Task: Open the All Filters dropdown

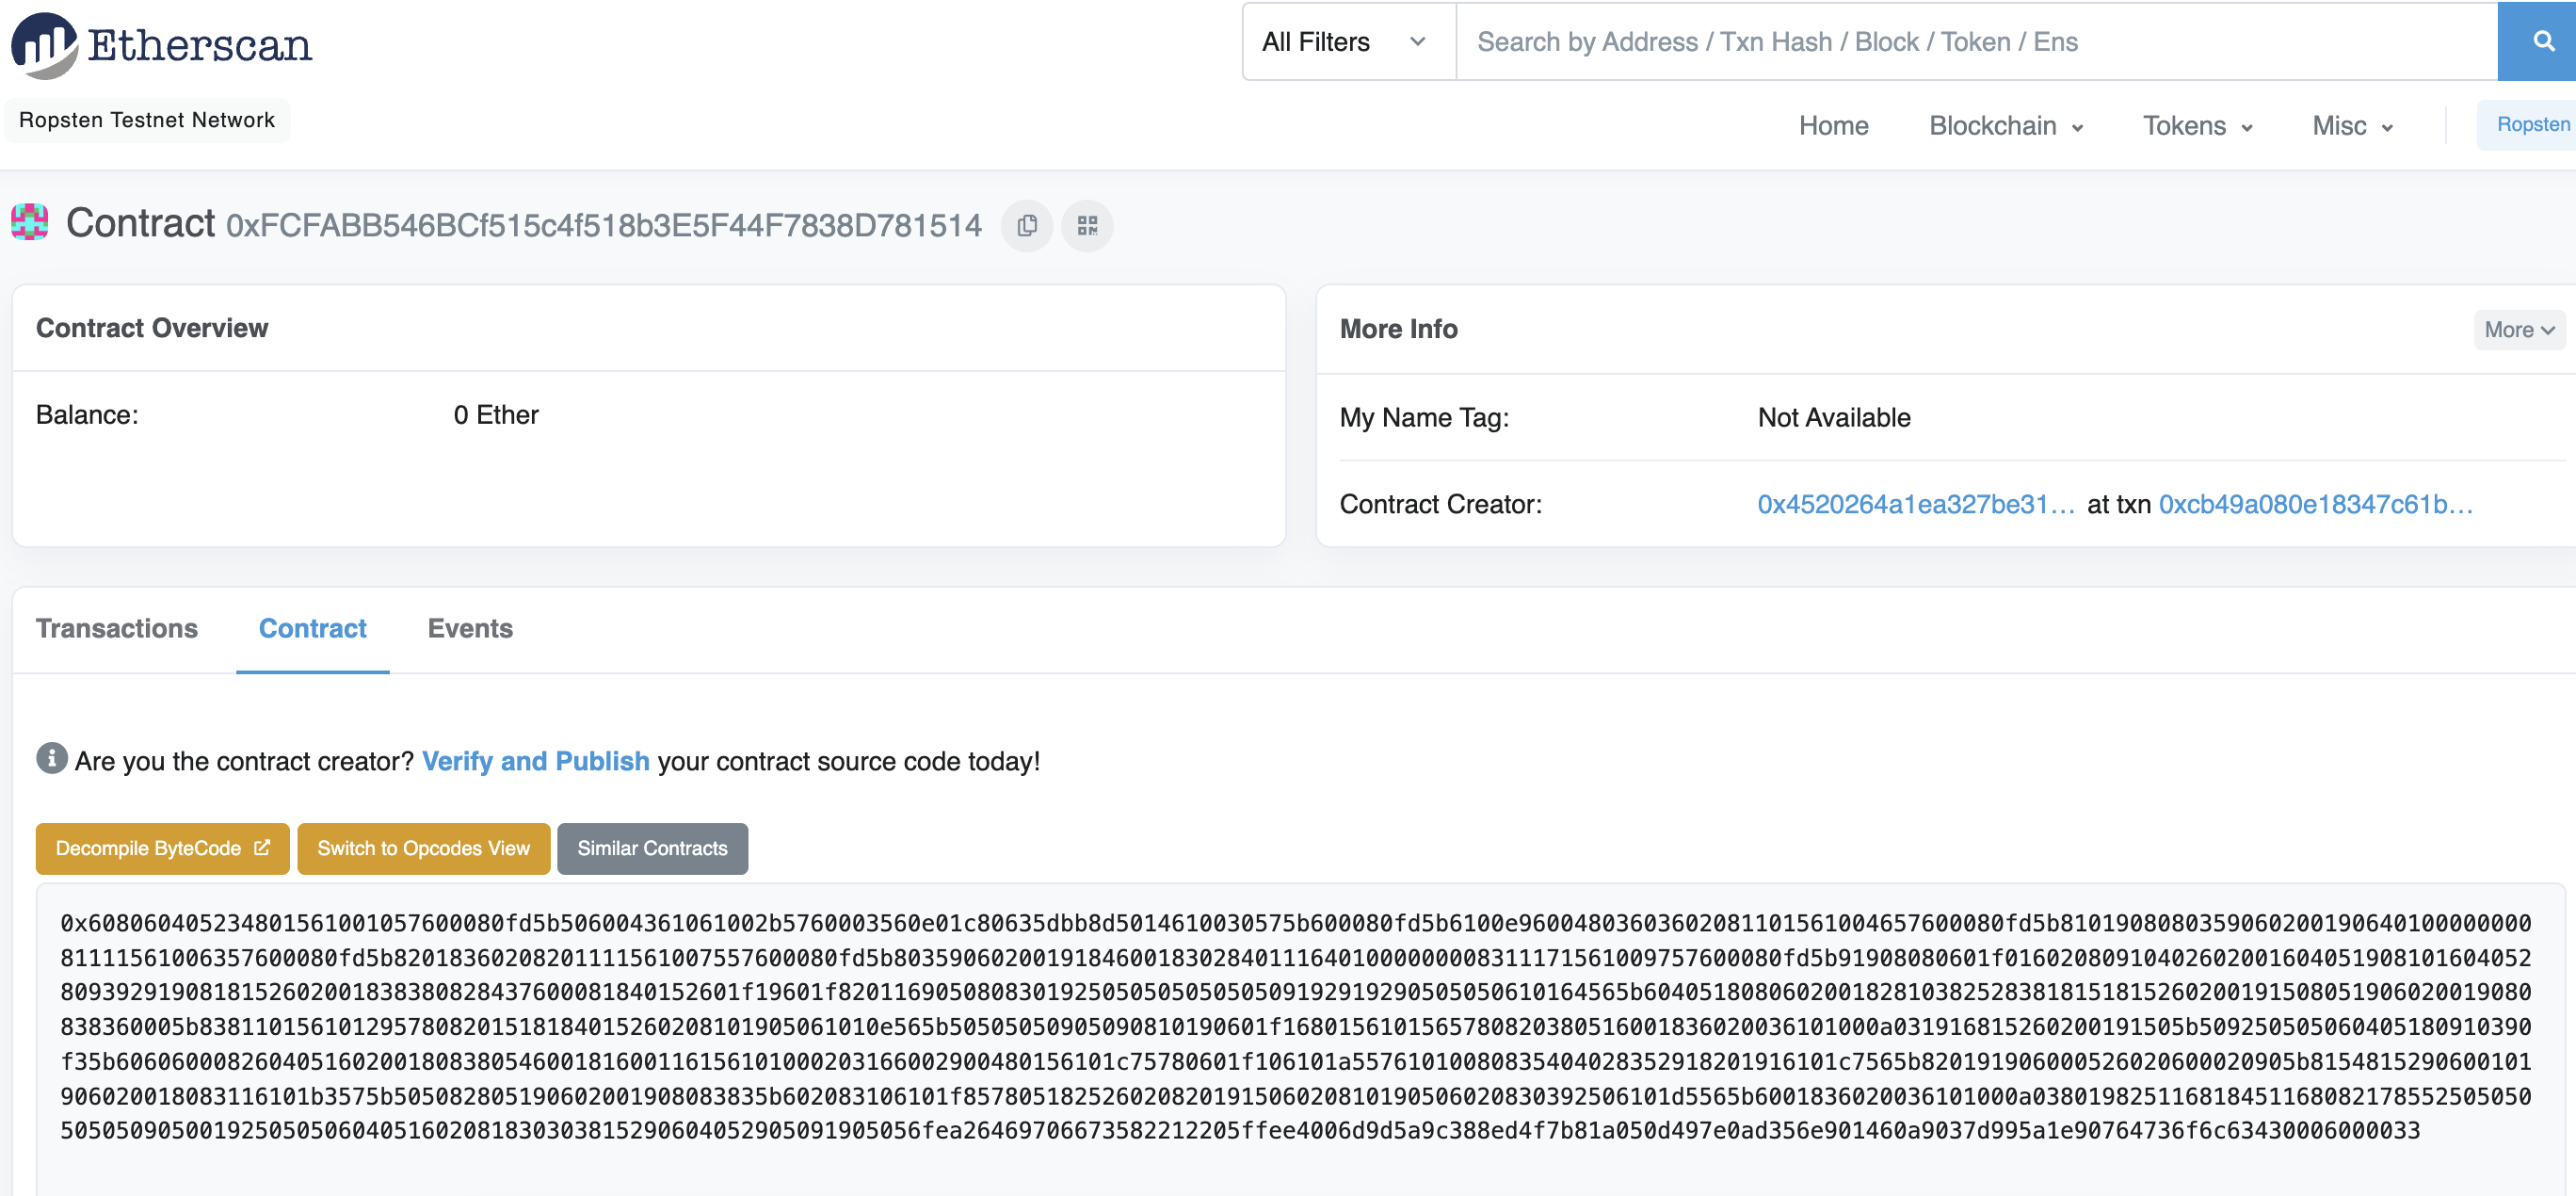Action: 1346,41
